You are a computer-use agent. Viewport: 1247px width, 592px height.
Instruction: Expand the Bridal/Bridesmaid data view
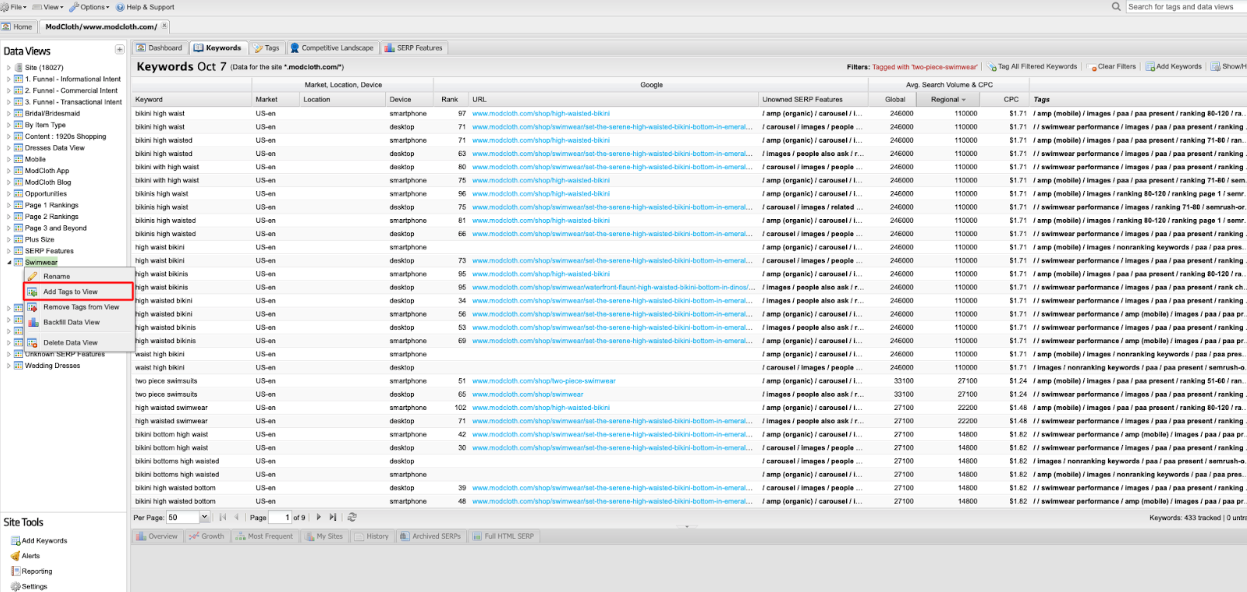(8, 113)
